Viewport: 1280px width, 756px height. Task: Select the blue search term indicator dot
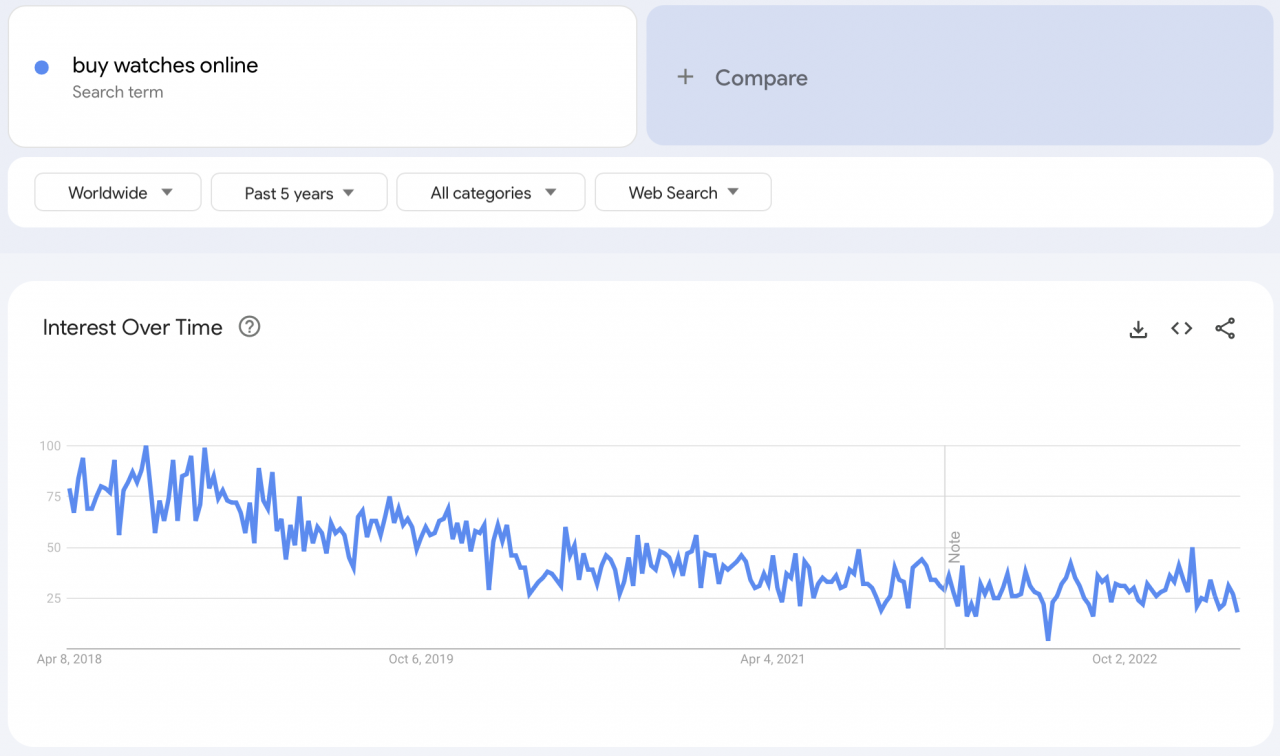pos(41,66)
